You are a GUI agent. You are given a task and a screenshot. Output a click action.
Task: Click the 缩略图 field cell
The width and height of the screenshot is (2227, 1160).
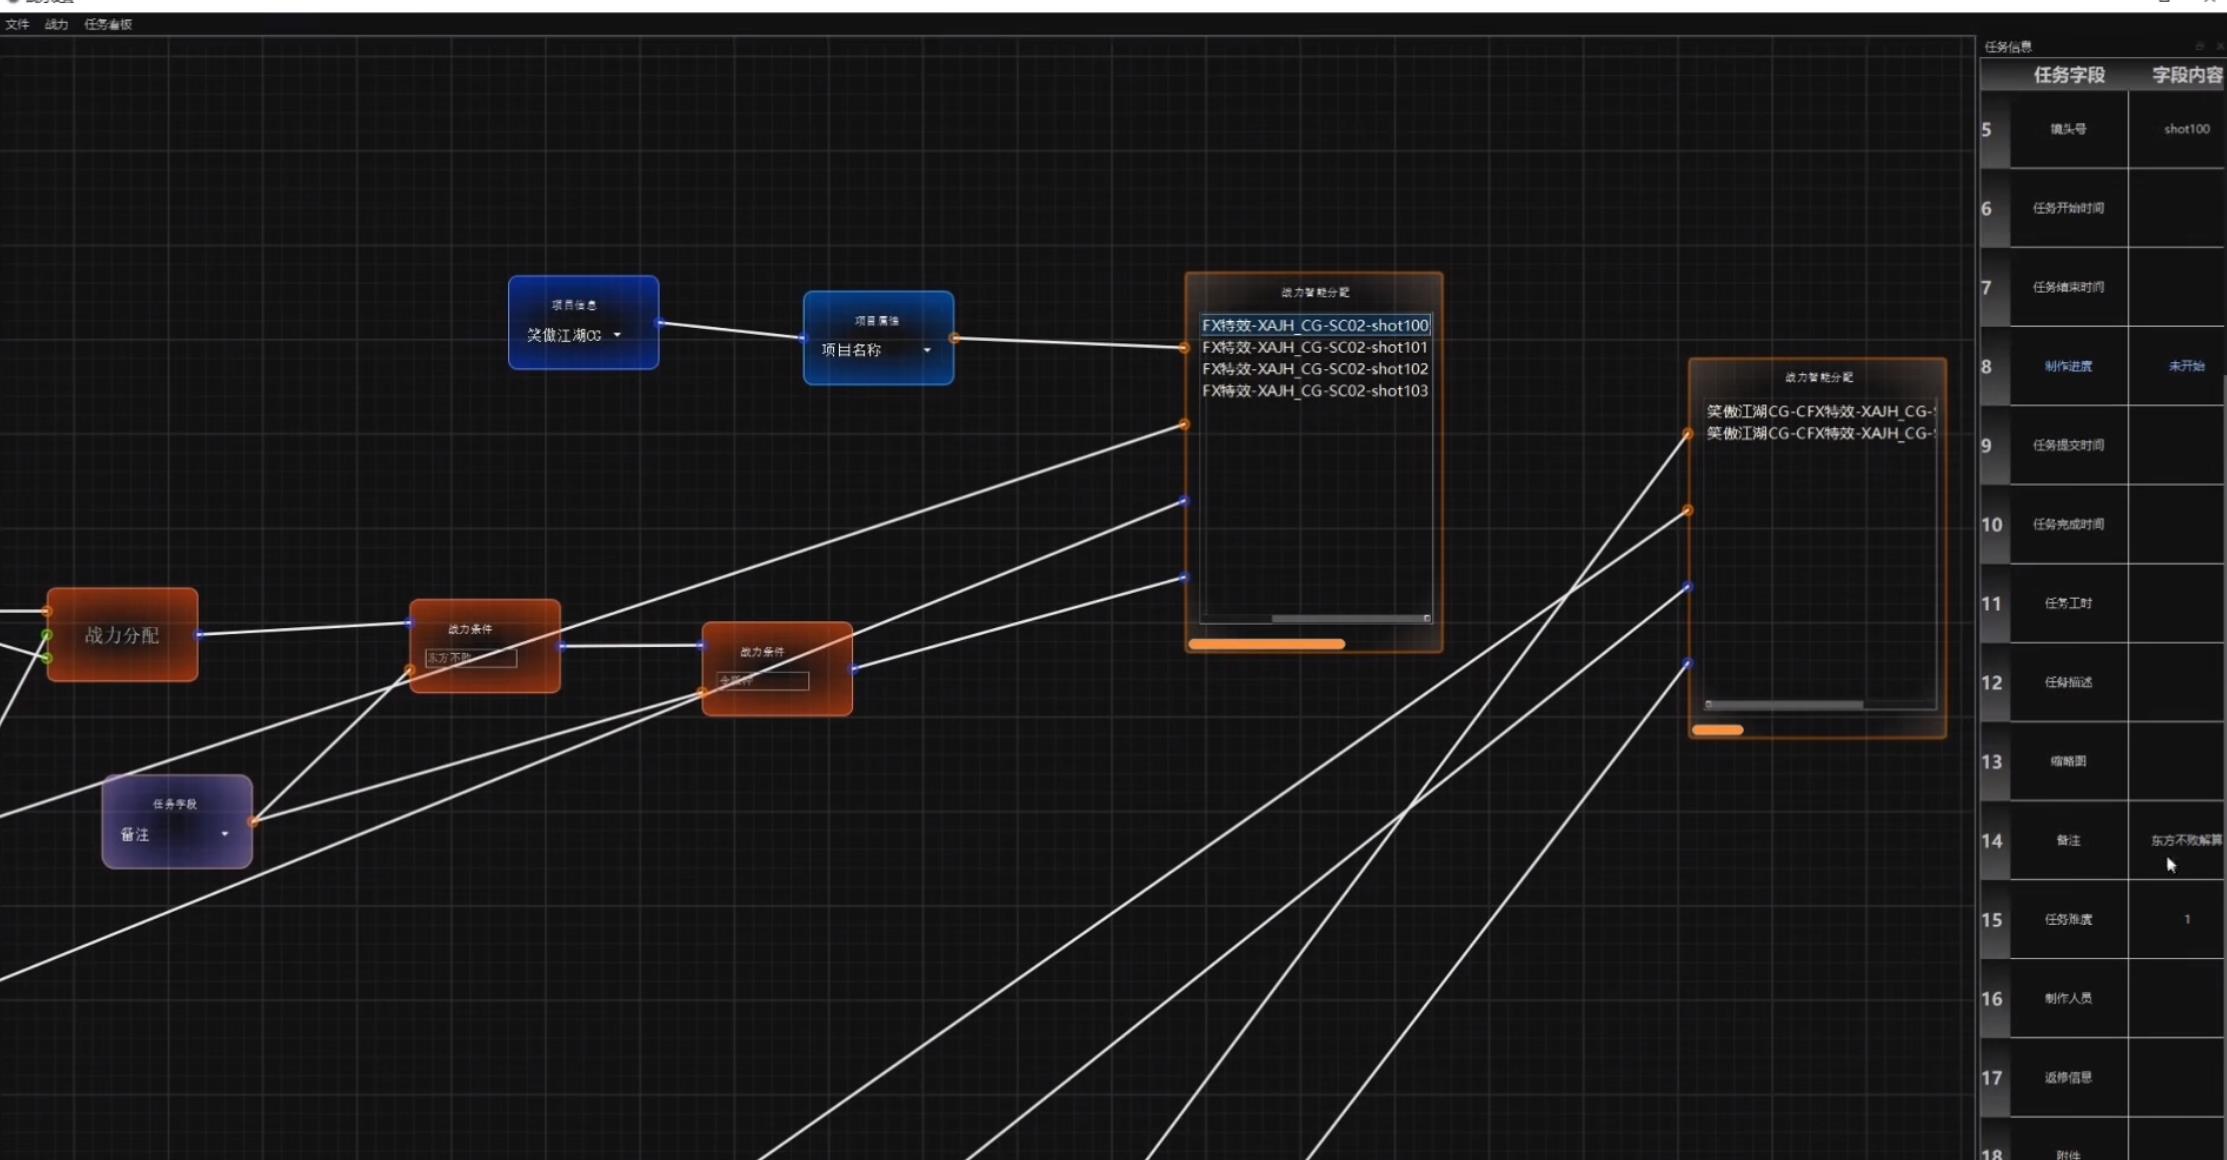(2068, 761)
